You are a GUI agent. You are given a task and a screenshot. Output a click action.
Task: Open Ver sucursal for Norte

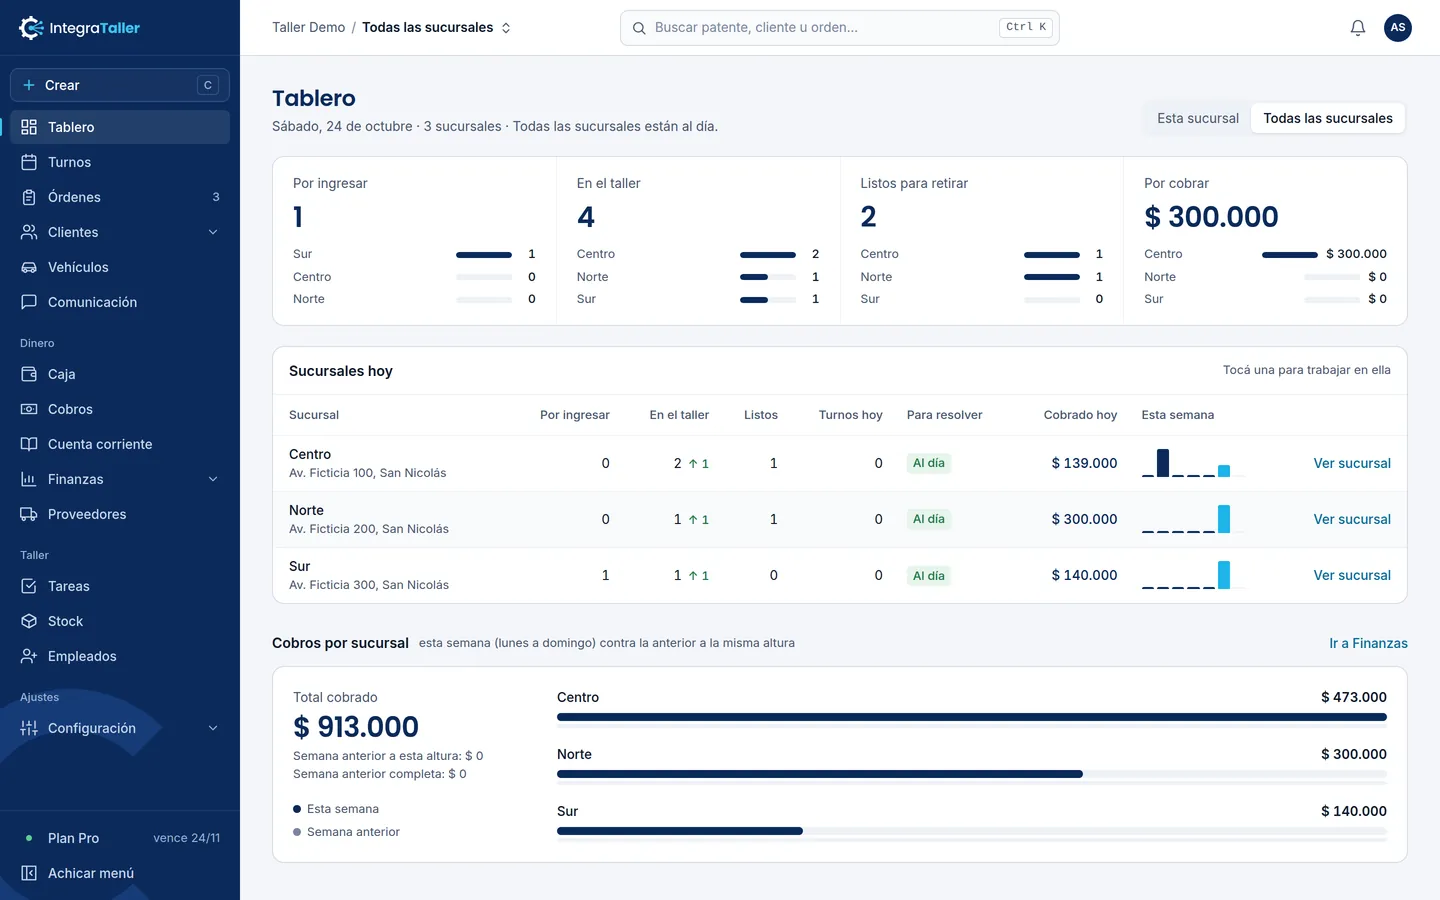tap(1352, 519)
